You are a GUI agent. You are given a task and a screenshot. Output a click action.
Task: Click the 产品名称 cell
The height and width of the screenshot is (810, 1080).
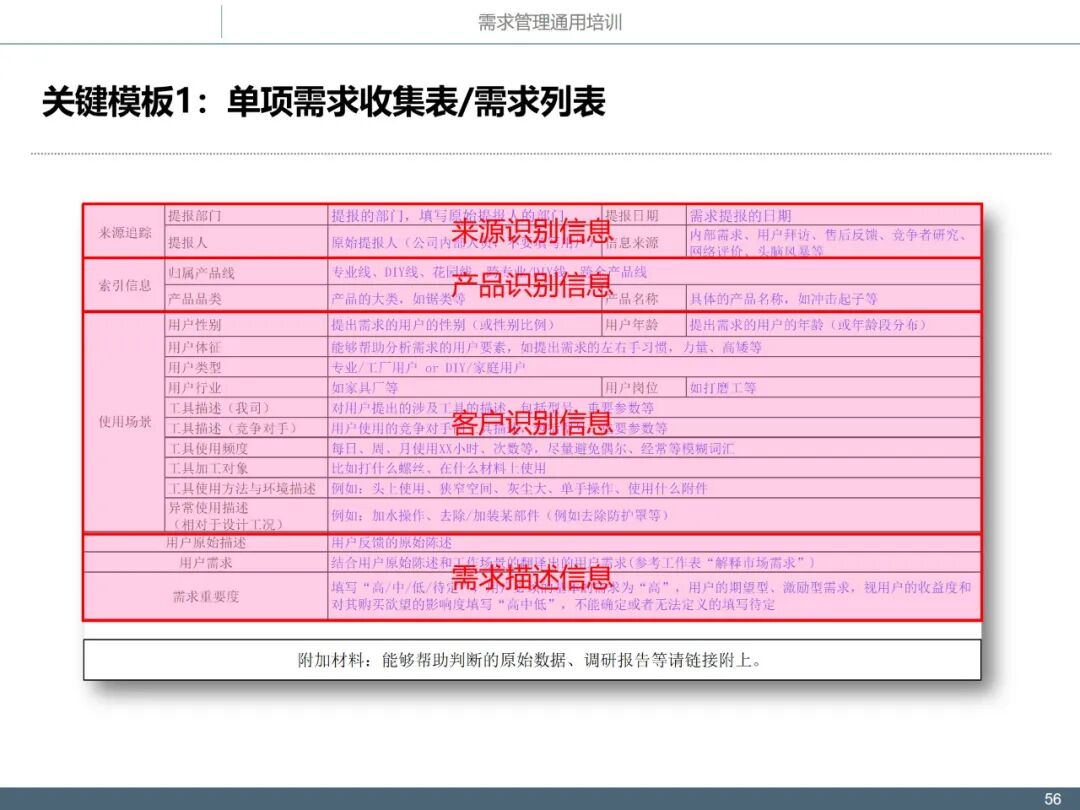[645, 299]
